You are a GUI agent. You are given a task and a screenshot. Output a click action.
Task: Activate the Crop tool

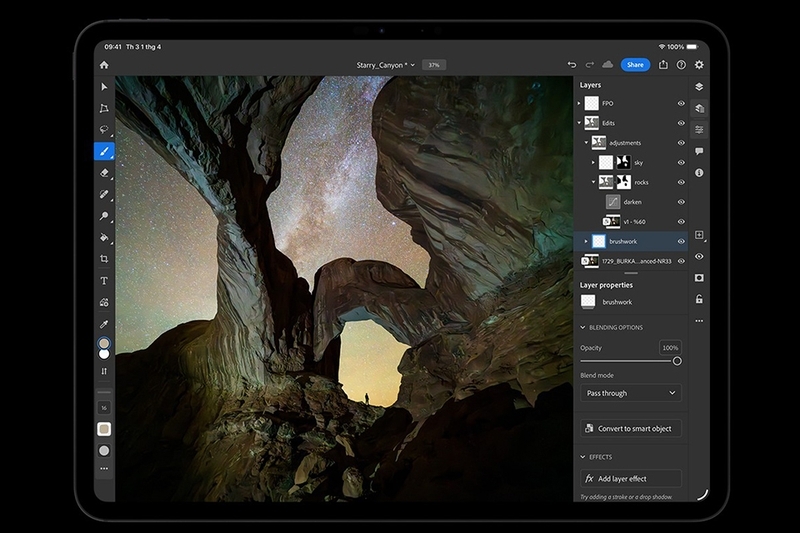[104, 259]
